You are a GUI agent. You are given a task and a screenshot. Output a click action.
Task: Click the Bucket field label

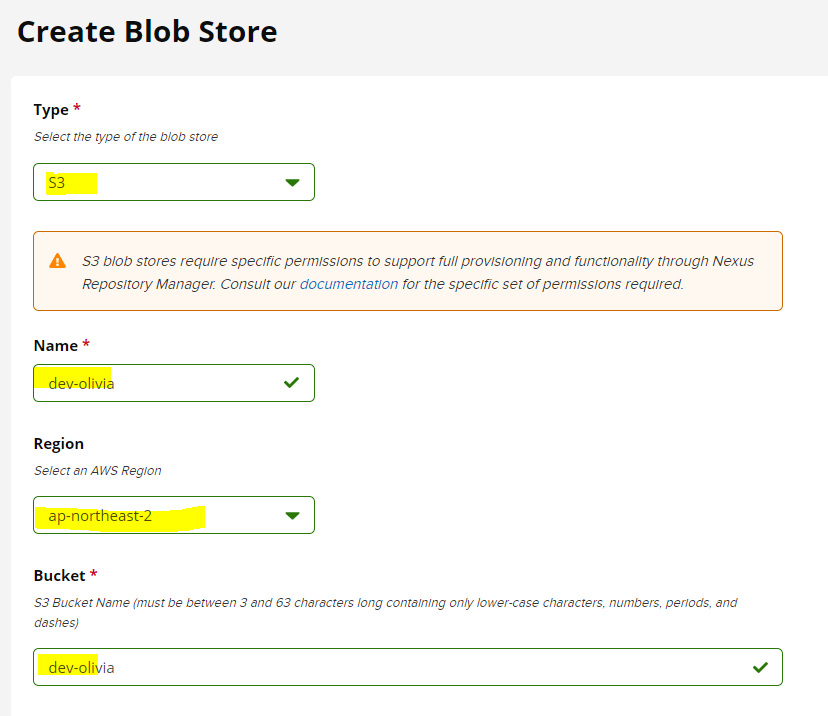(x=59, y=576)
